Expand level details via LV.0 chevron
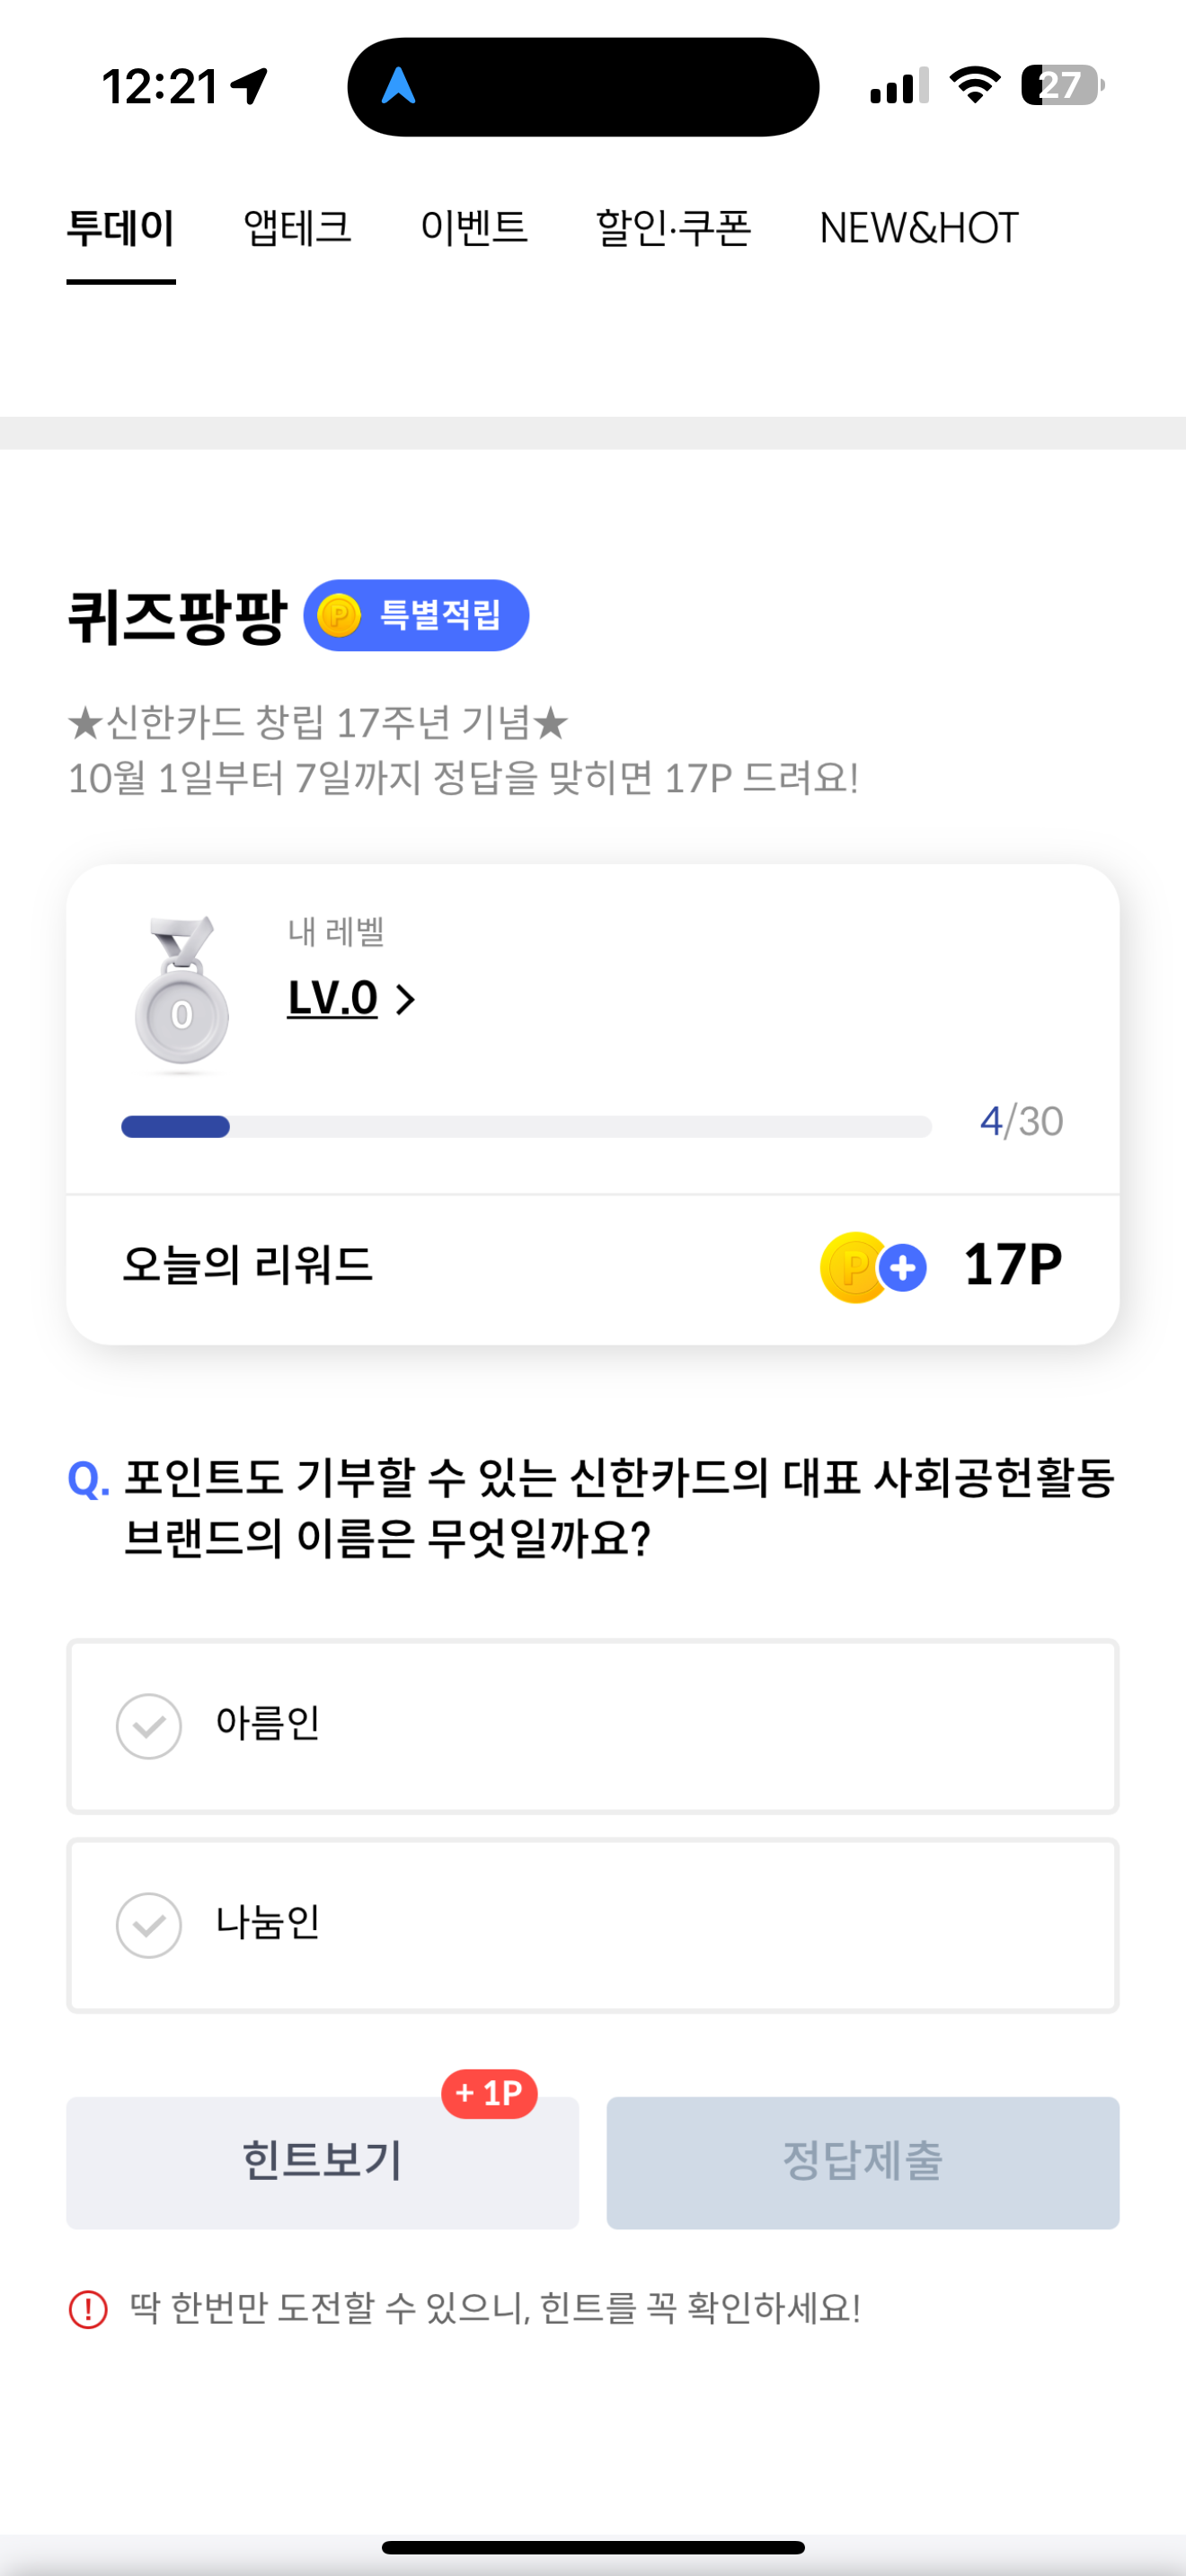 (405, 999)
